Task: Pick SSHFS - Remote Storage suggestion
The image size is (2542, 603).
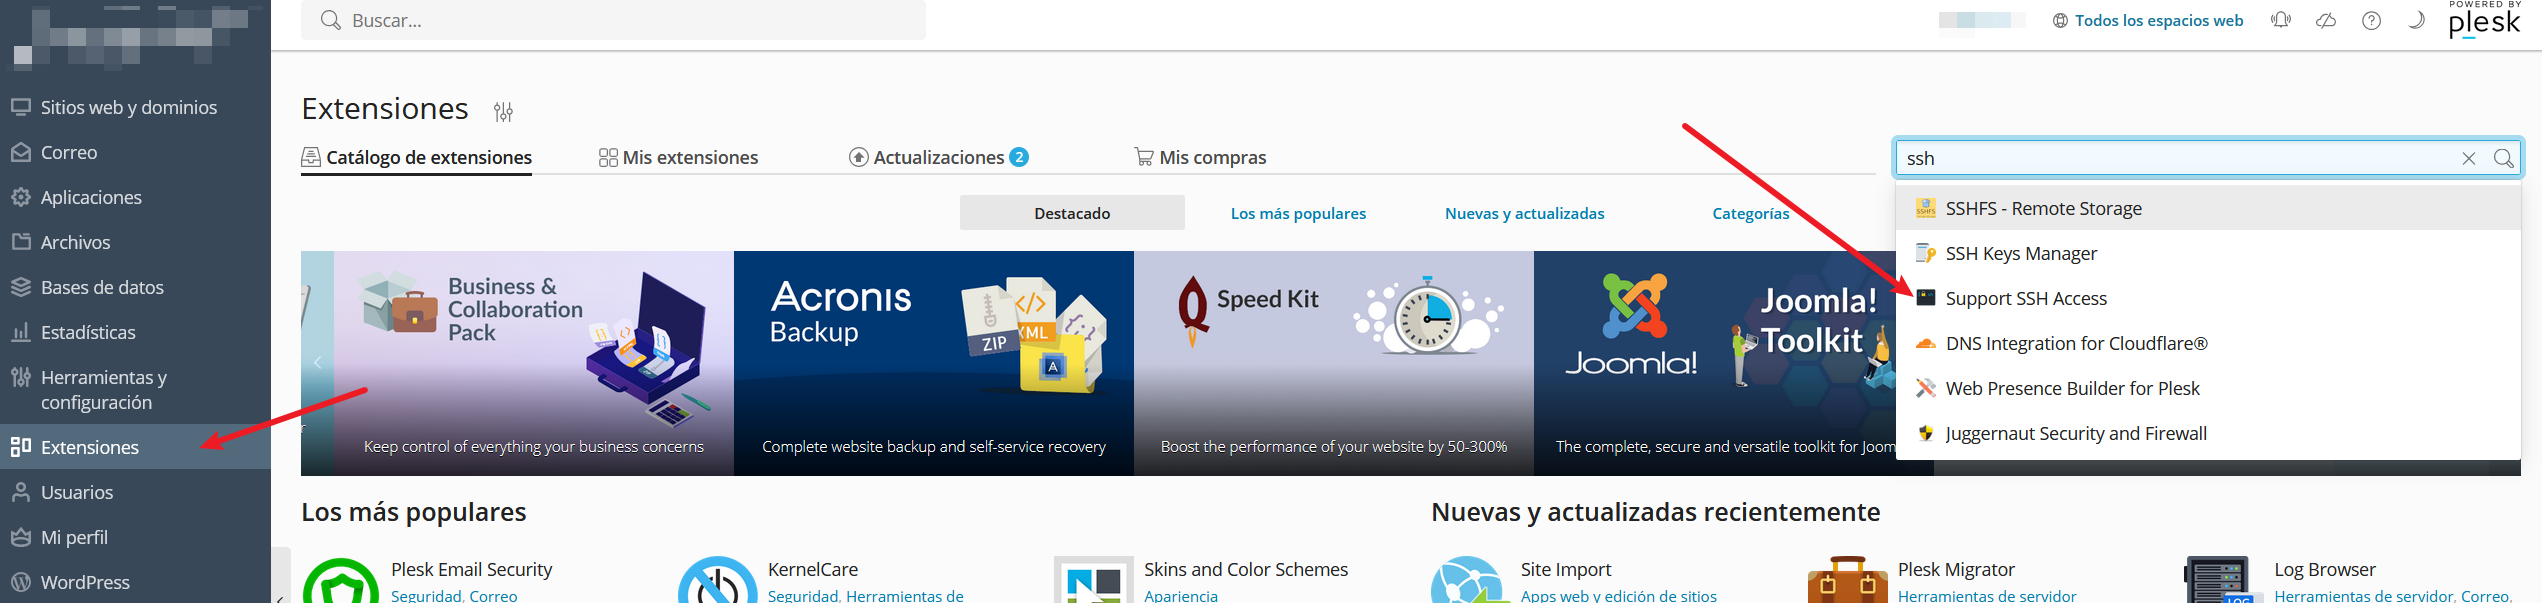Action: pyautogui.click(x=2043, y=208)
